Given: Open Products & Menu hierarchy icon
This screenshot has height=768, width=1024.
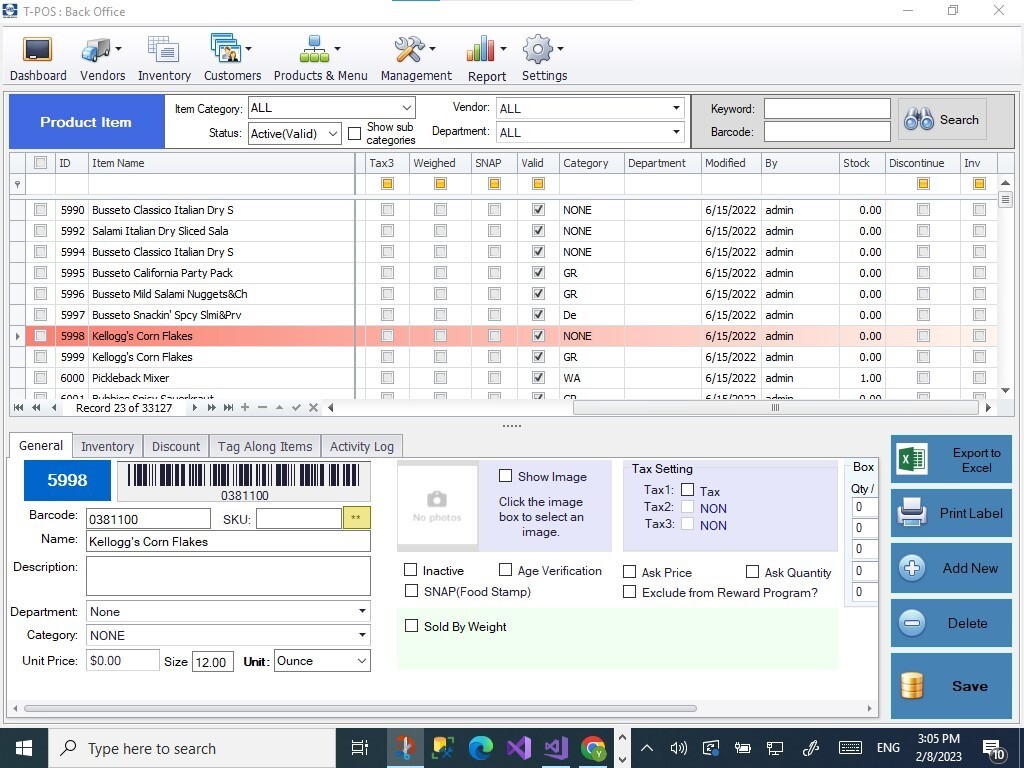Looking at the screenshot, I should tap(314, 49).
